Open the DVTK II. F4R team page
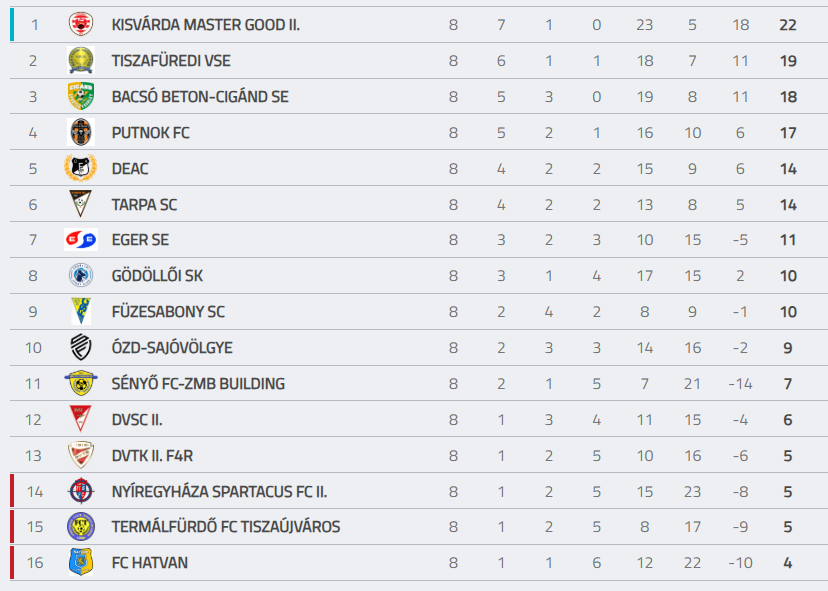 (152, 456)
